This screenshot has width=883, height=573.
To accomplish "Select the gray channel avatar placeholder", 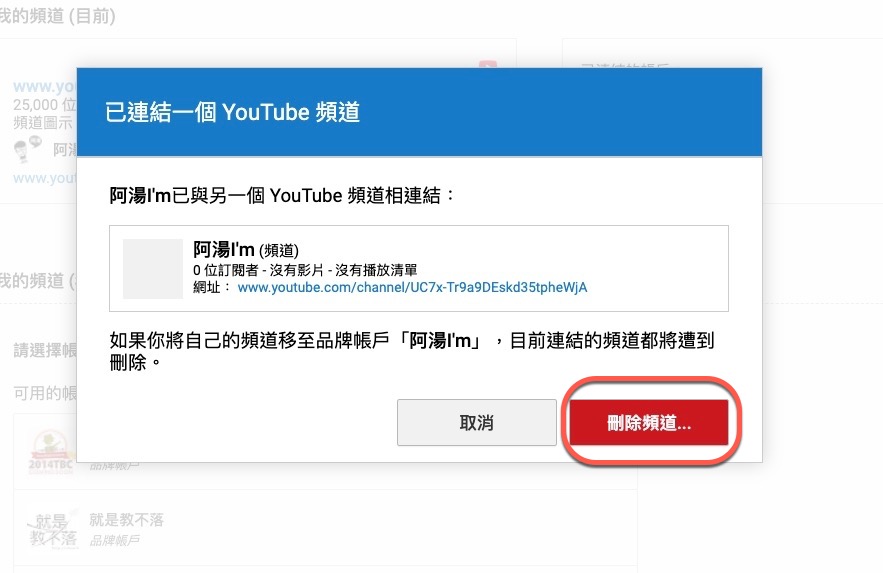I will coord(153,268).
